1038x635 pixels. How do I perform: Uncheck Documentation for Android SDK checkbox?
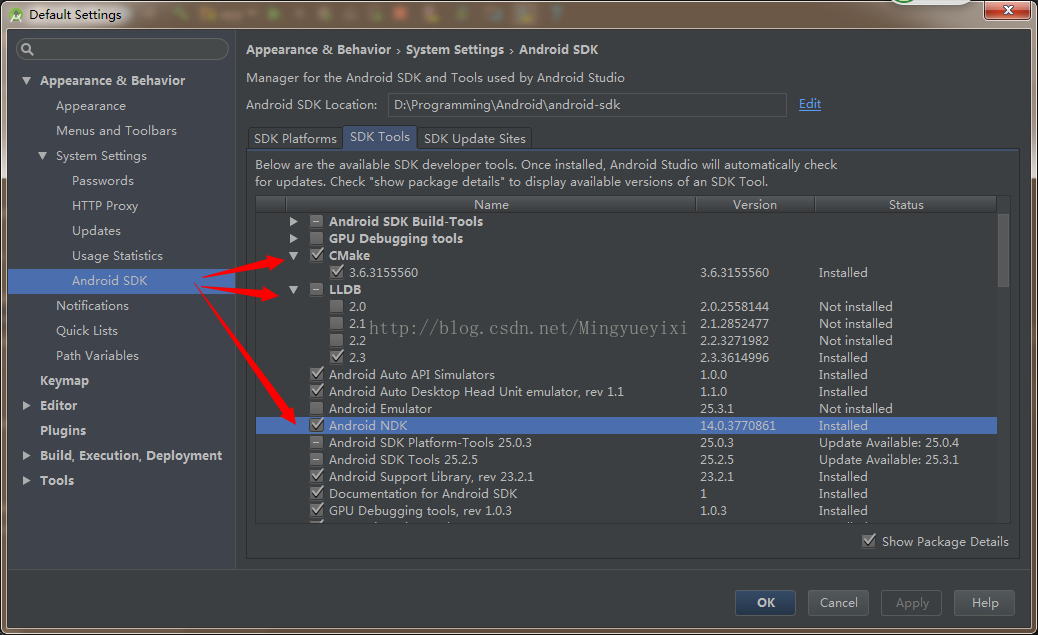[316, 493]
